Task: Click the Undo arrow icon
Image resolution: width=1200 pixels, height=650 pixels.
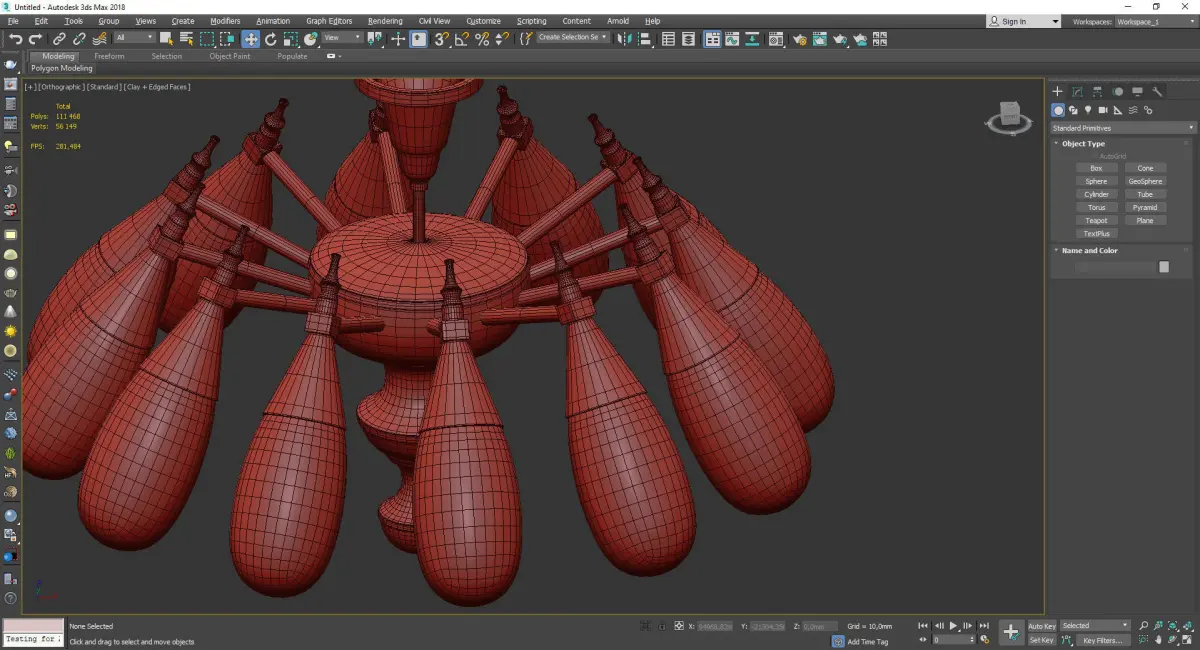Action: click(15, 39)
